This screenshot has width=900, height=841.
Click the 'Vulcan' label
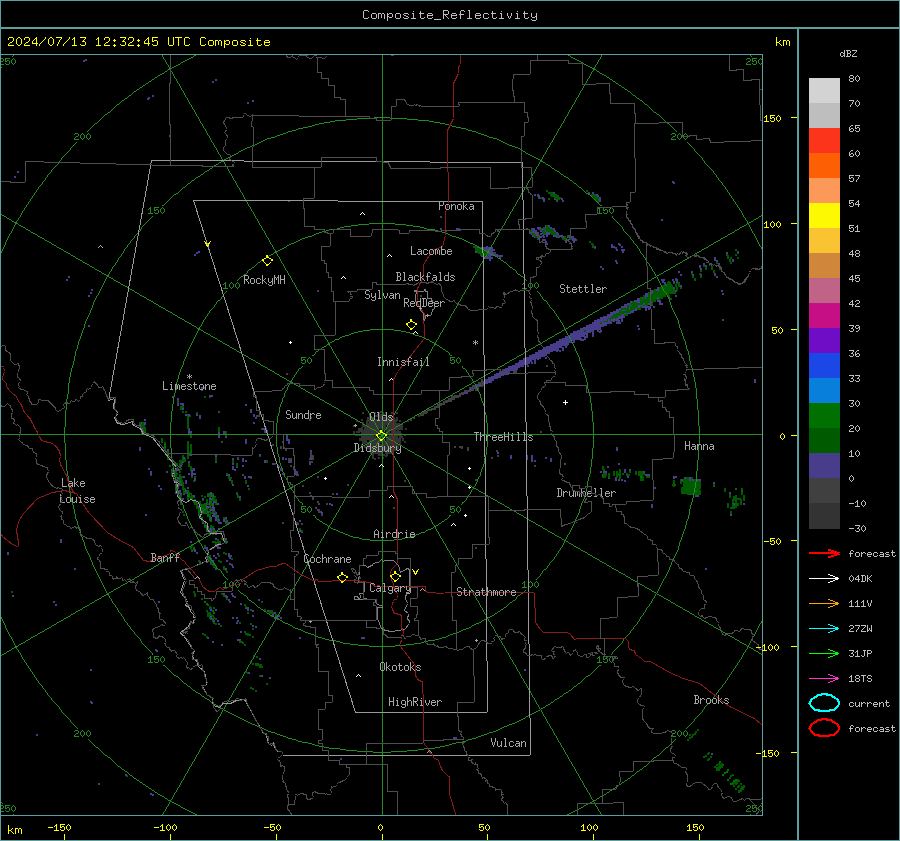pyautogui.click(x=508, y=743)
